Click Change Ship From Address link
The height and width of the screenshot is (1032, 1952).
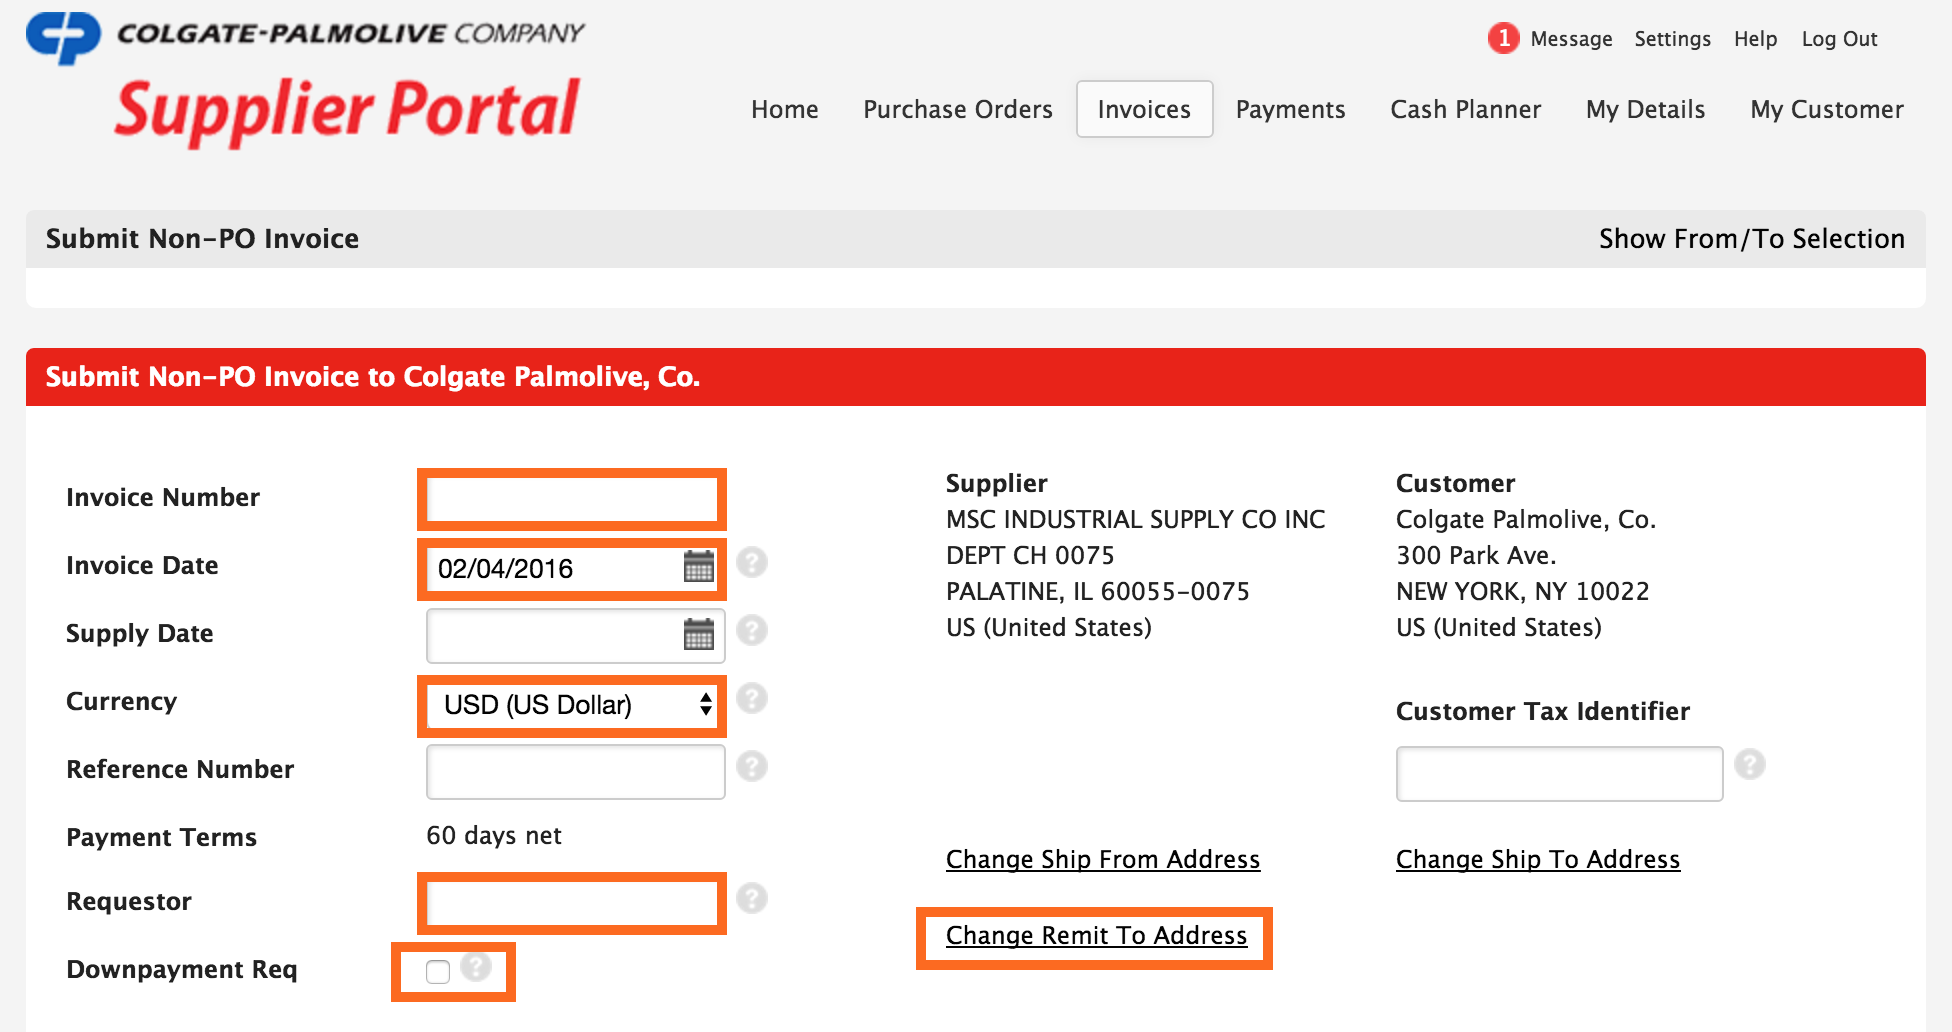point(1103,859)
